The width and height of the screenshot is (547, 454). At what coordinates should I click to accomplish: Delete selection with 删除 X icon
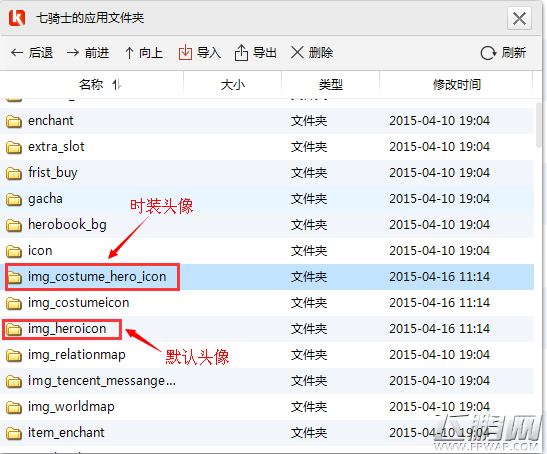297,53
